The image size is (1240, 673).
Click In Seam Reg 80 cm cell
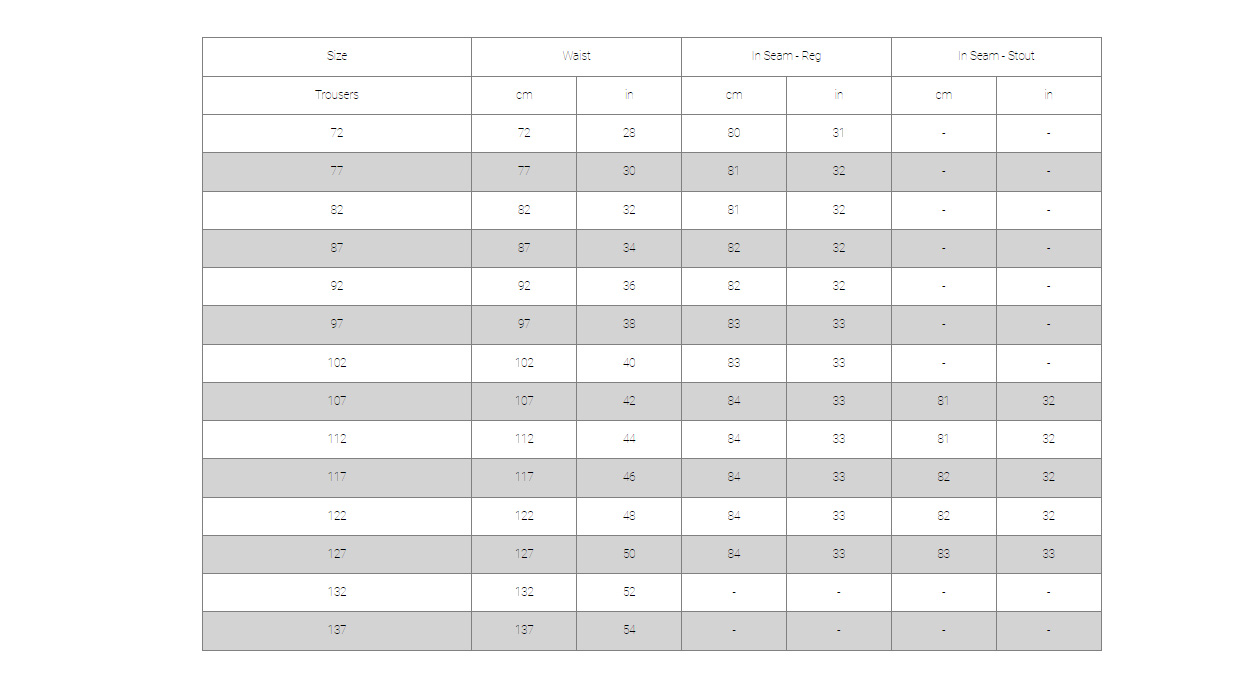coord(734,133)
